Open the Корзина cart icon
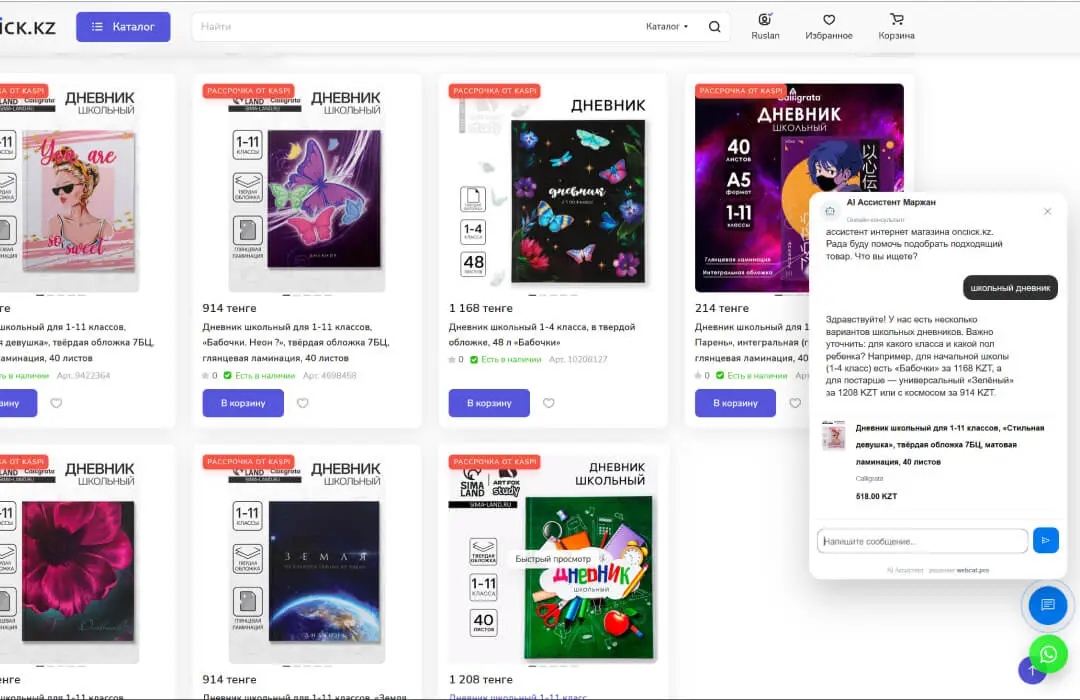This screenshot has height=700, width=1080. coord(896,27)
